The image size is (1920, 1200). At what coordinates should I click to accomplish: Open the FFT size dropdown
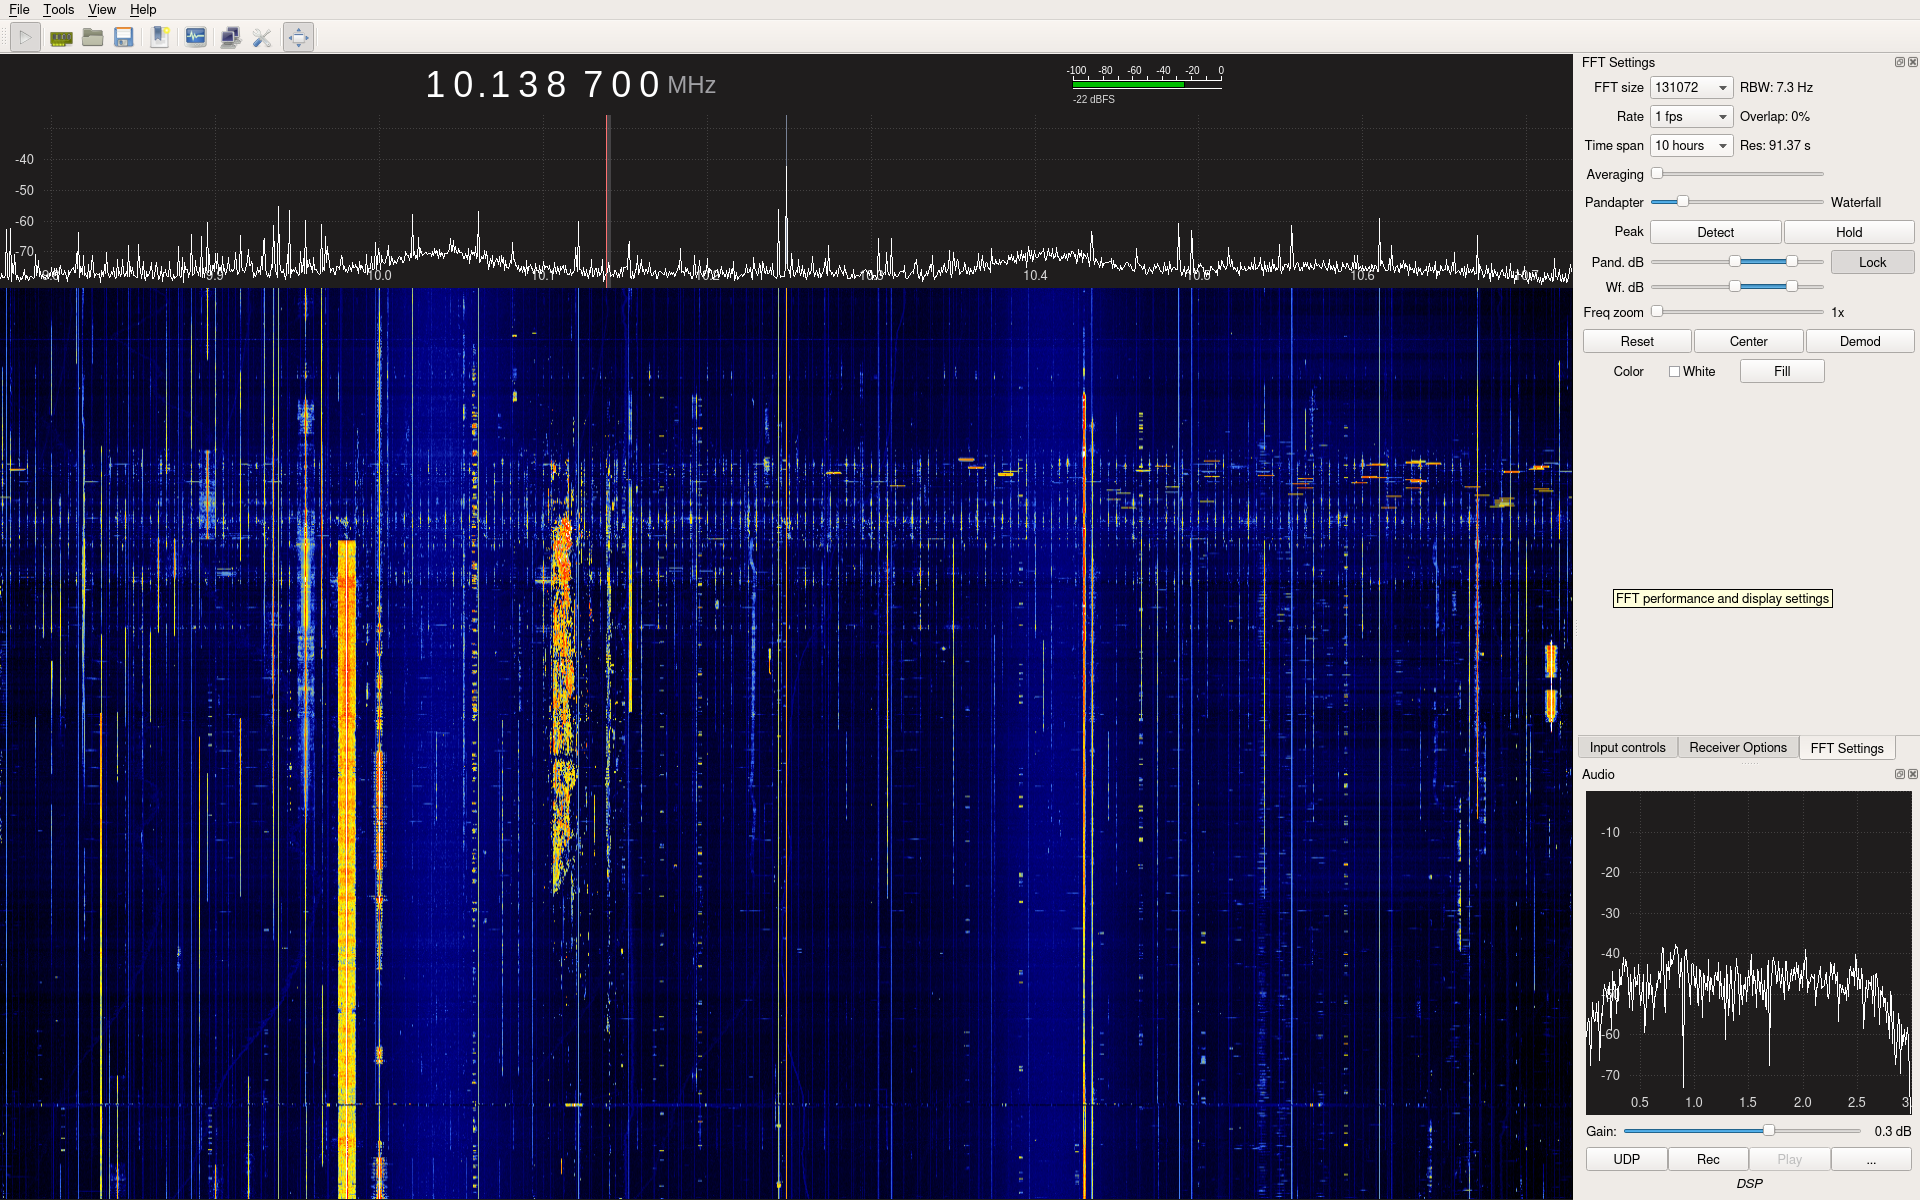1691,87
